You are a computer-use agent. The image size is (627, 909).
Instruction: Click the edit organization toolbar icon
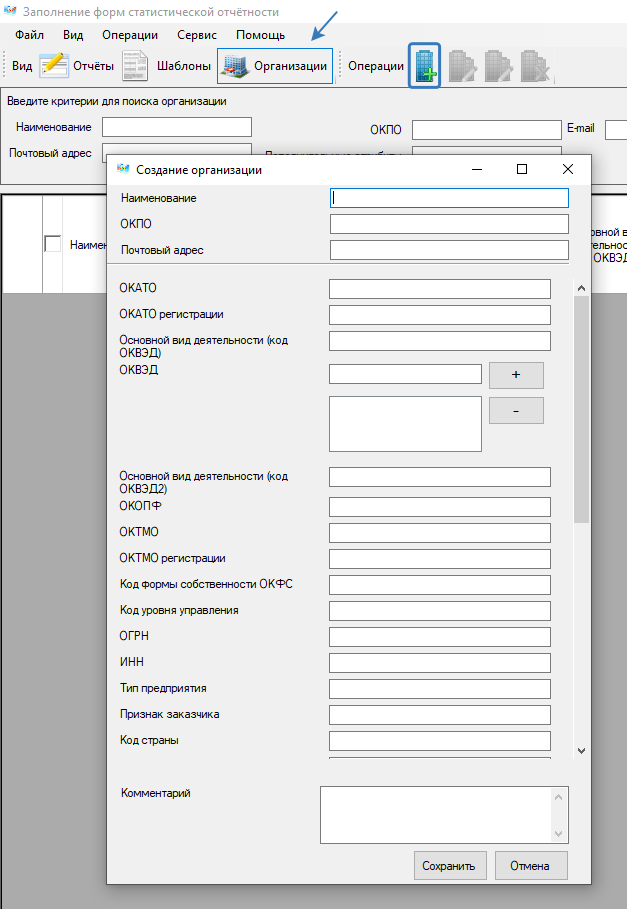(462, 66)
